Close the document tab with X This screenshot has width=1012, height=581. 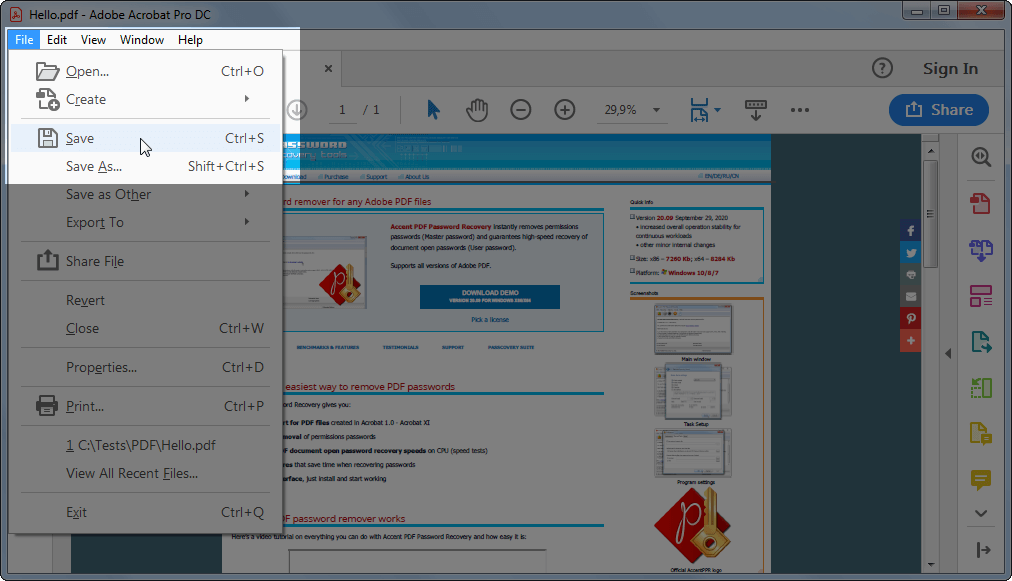(x=329, y=68)
